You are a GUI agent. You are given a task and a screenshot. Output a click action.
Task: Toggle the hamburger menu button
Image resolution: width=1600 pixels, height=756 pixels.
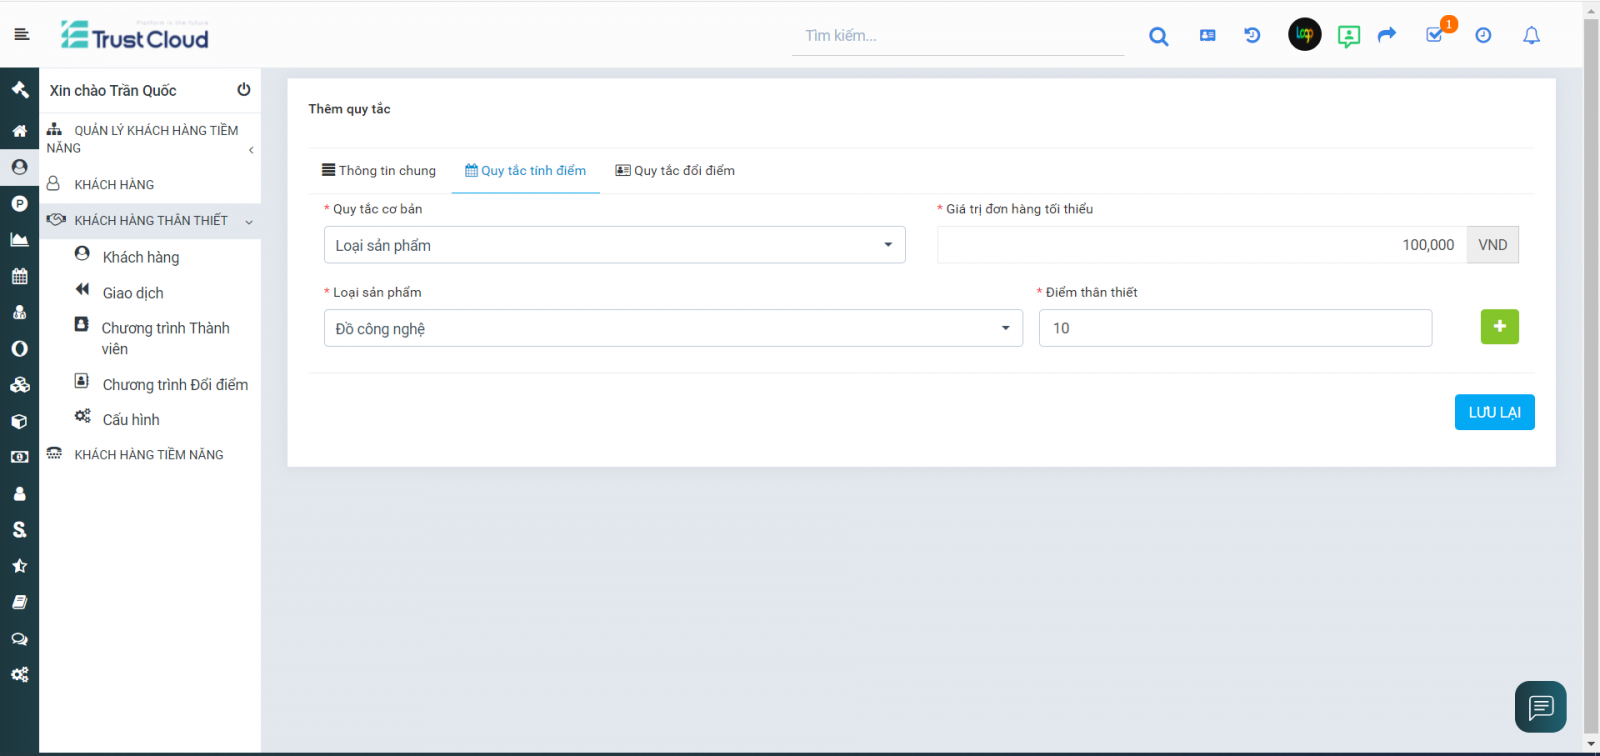point(22,34)
